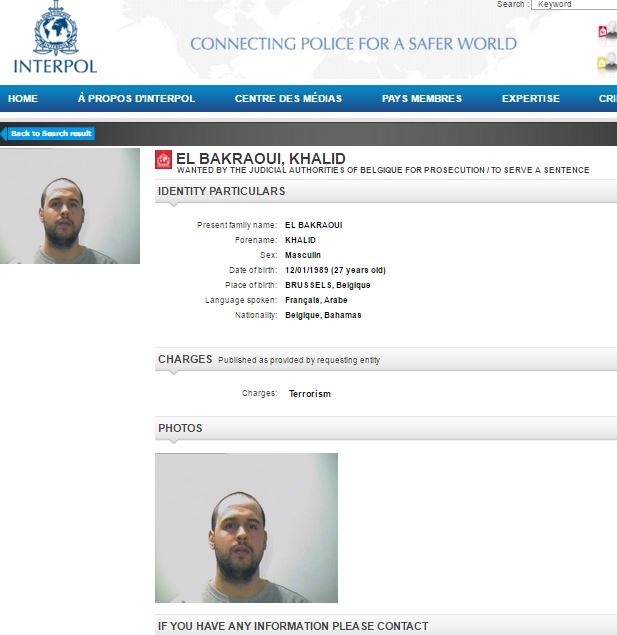Click the blue arrow of Back to Search result
This screenshot has width=617, height=635.
click(4, 134)
